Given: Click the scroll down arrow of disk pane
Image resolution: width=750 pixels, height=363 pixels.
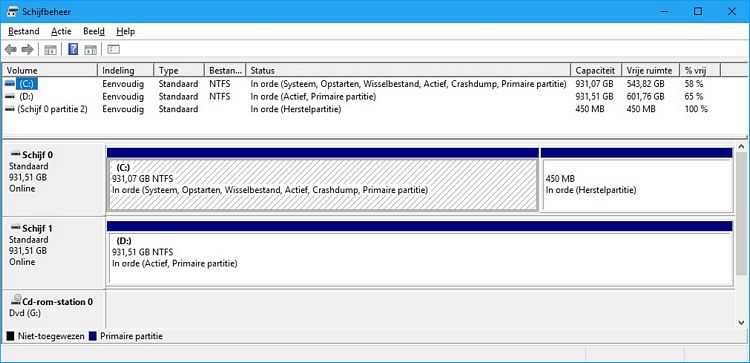Looking at the screenshot, I should 742,322.
